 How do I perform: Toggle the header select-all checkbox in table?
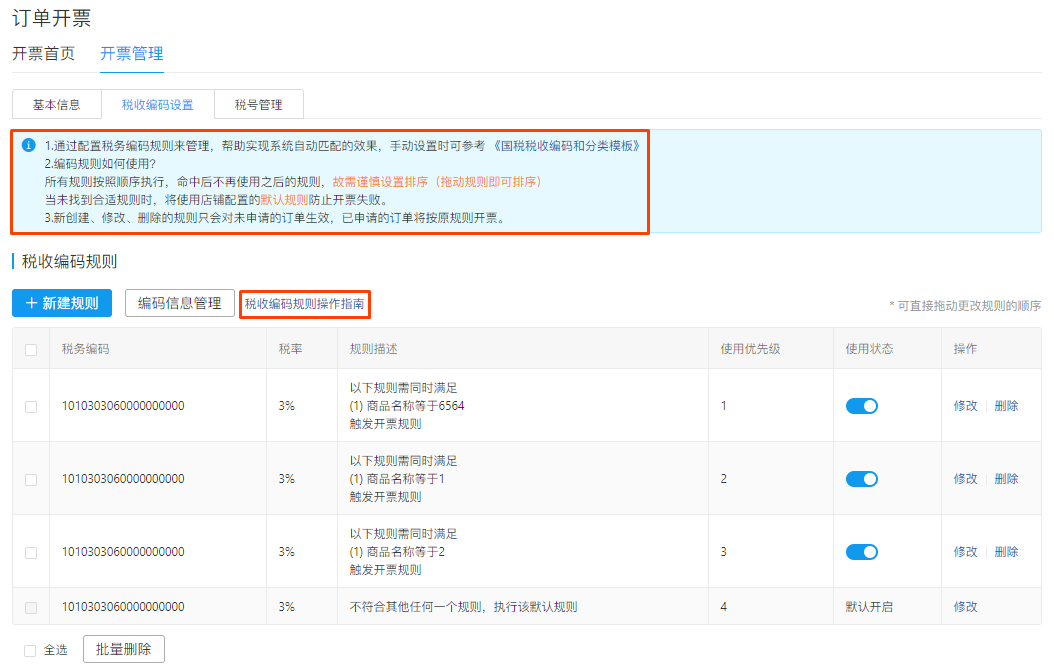pos(31,349)
